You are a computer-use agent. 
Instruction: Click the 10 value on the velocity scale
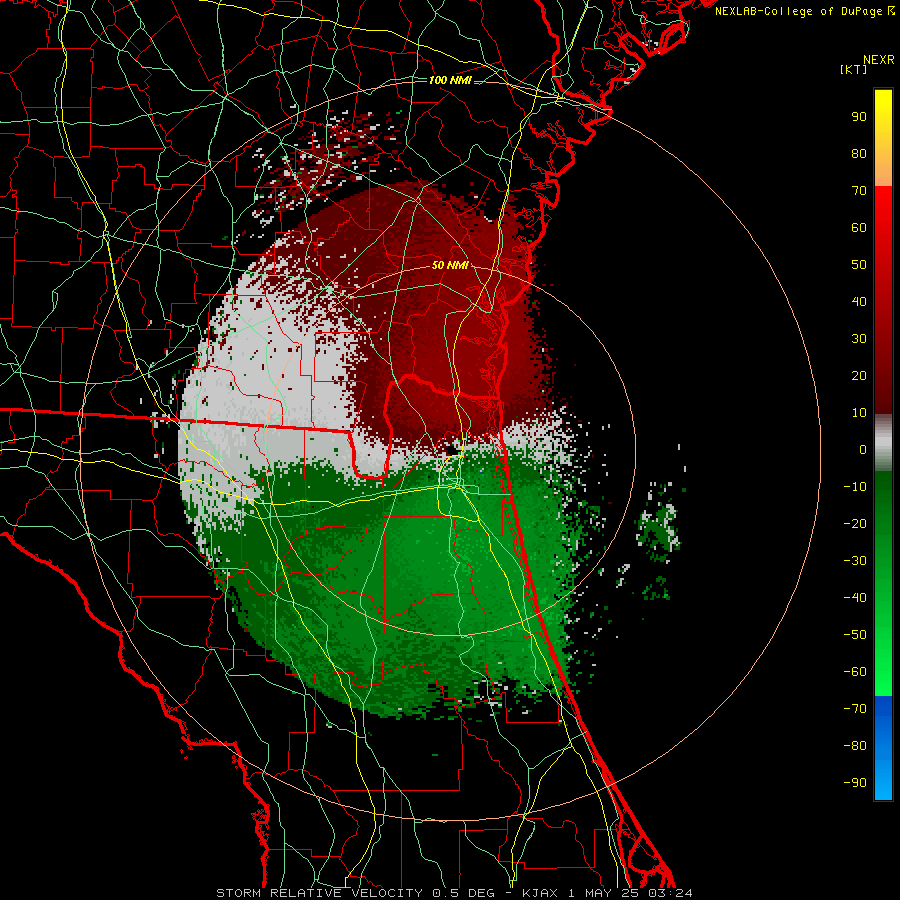(859, 413)
